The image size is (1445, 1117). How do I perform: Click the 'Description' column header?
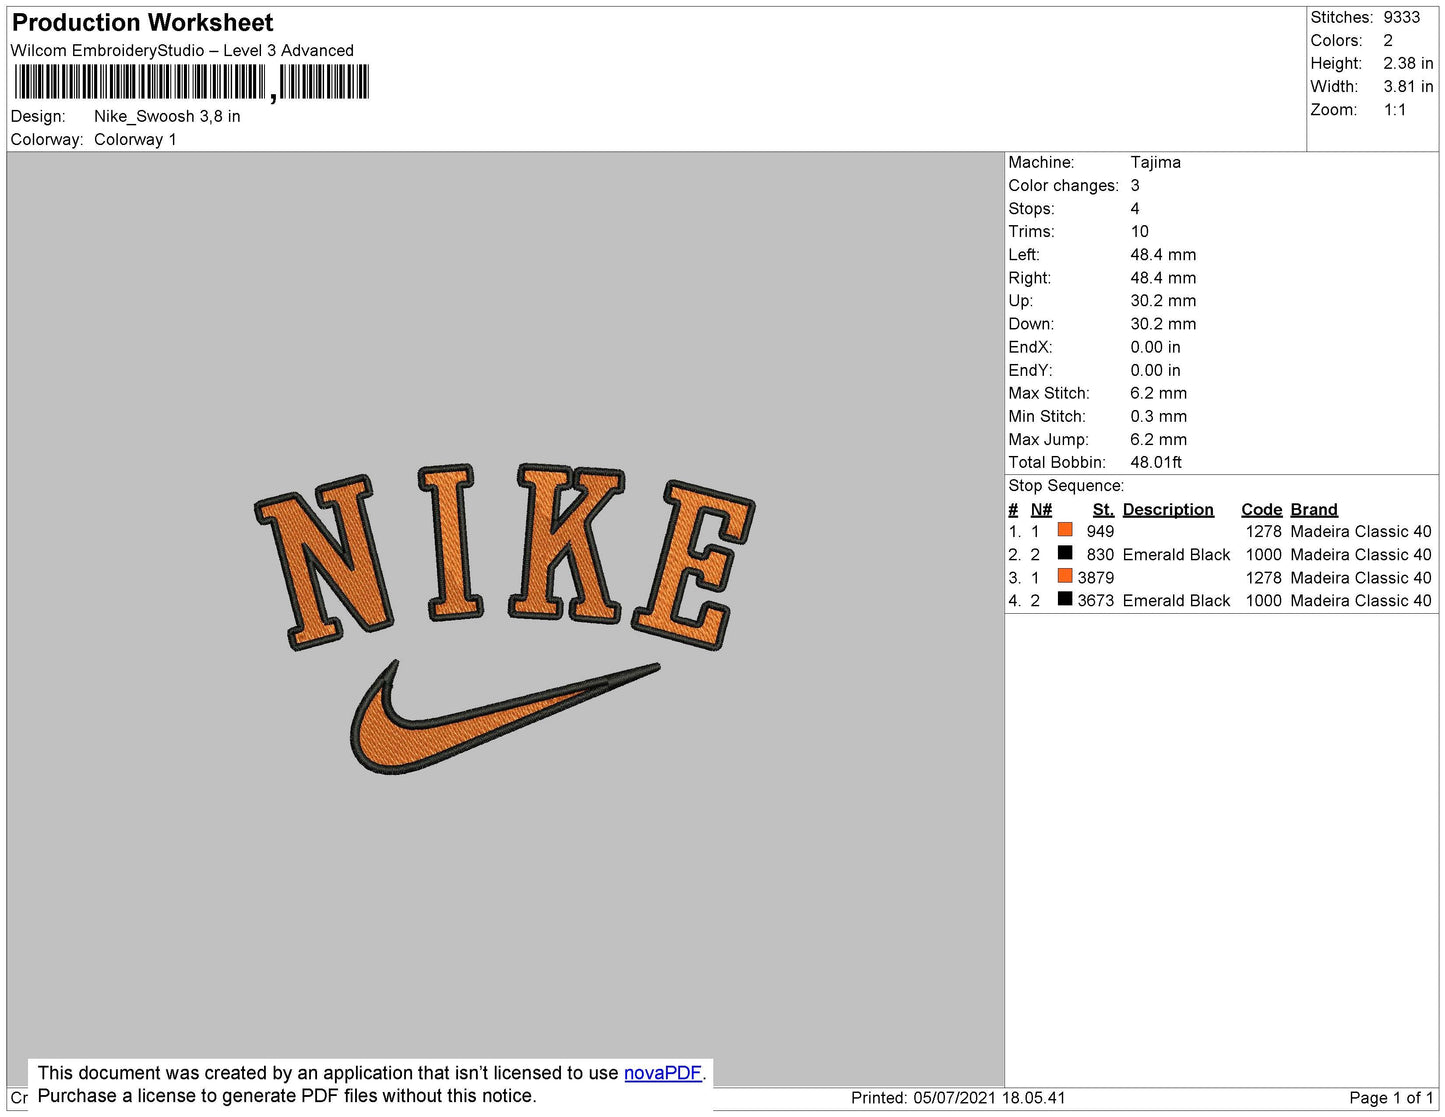tap(1168, 509)
